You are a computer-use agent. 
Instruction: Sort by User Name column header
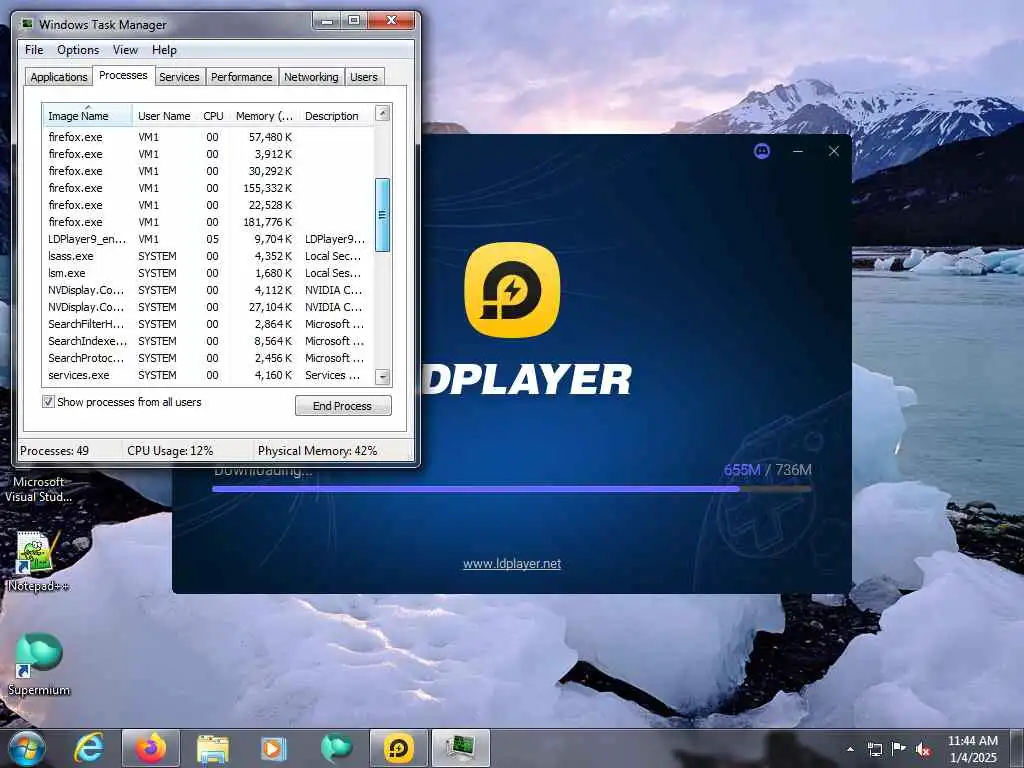[165, 116]
